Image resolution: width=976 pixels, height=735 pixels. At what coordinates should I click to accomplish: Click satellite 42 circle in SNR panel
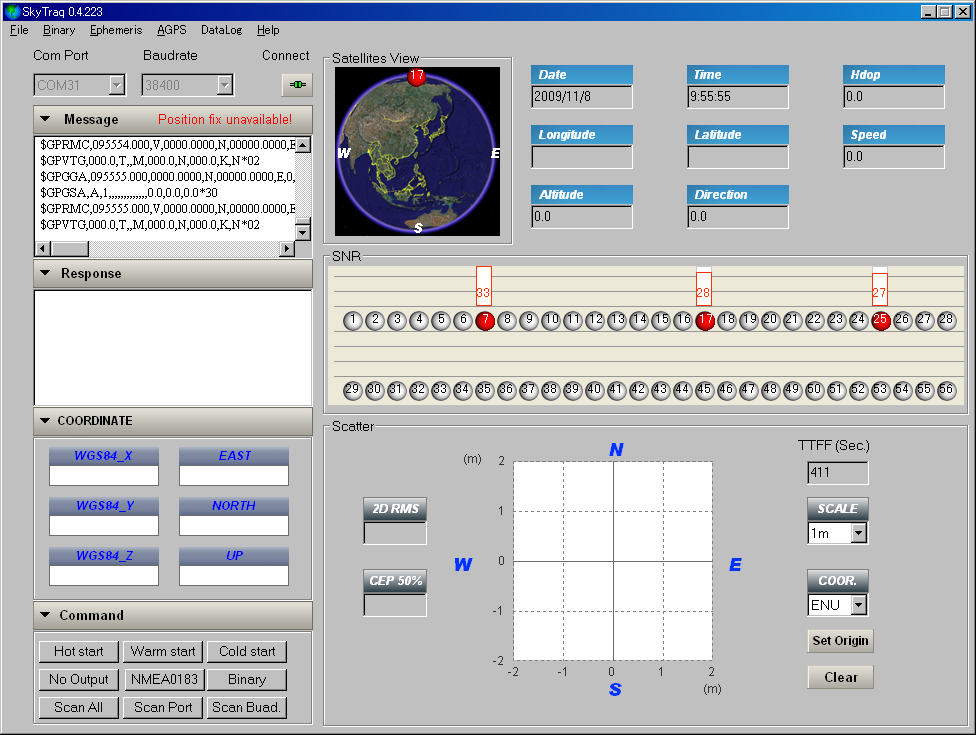[x=639, y=390]
